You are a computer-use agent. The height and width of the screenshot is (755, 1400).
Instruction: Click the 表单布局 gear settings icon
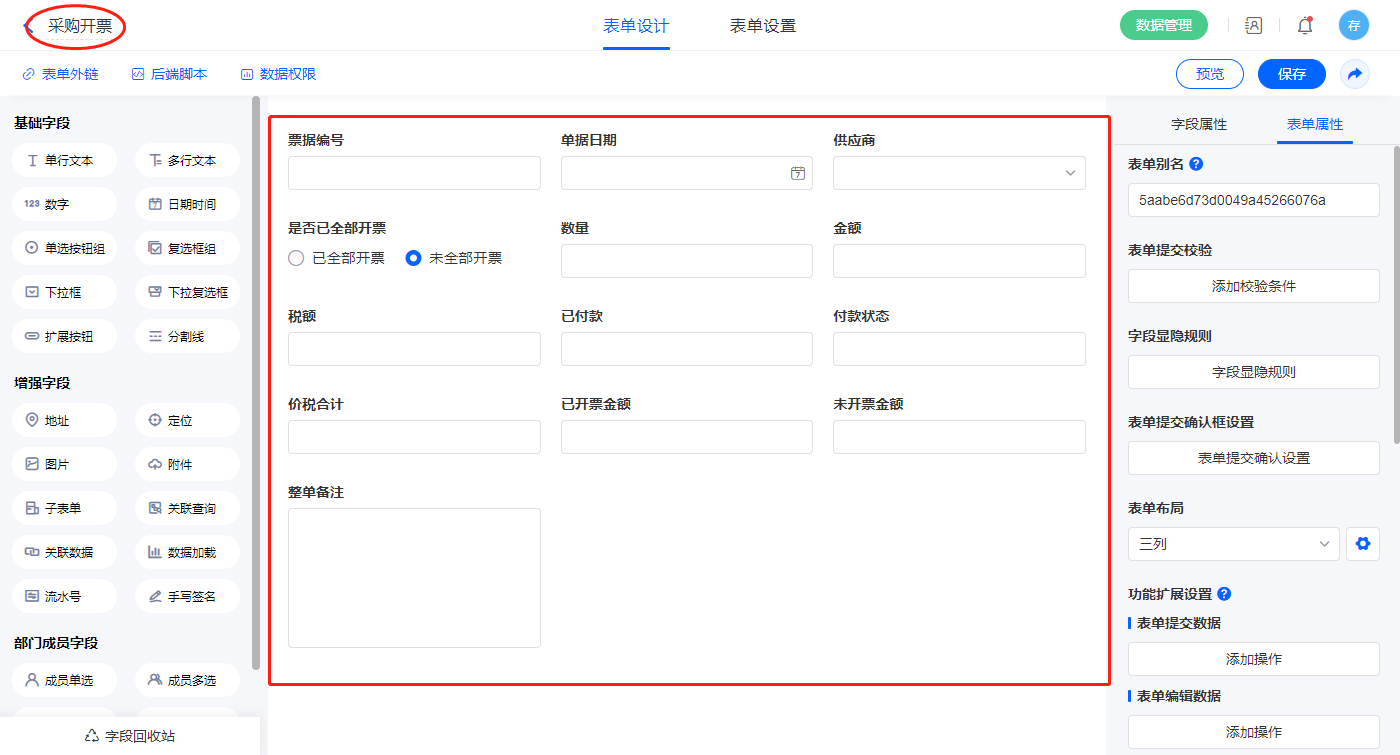coord(1362,544)
